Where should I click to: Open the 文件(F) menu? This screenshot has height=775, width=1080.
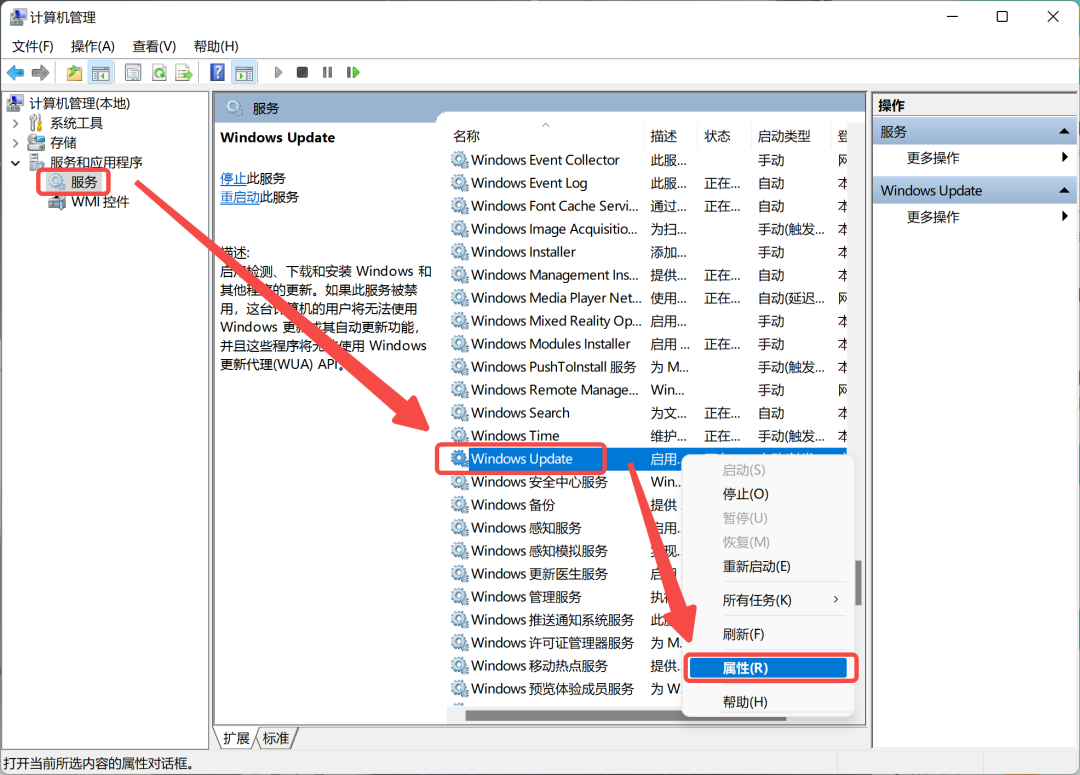(32, 46)
